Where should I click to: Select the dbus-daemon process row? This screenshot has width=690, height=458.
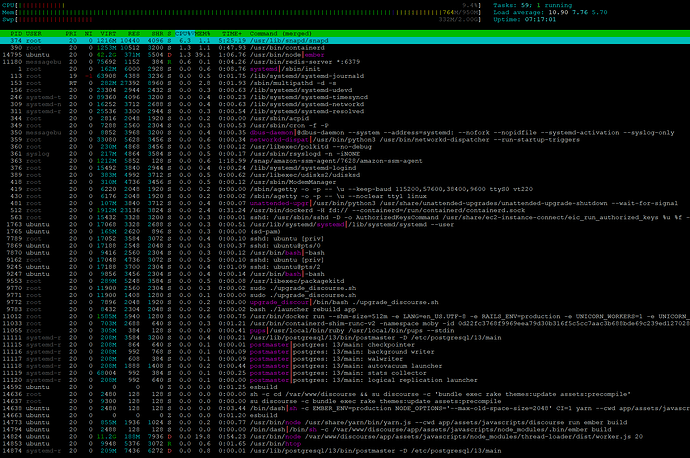(x=345, y=132)
